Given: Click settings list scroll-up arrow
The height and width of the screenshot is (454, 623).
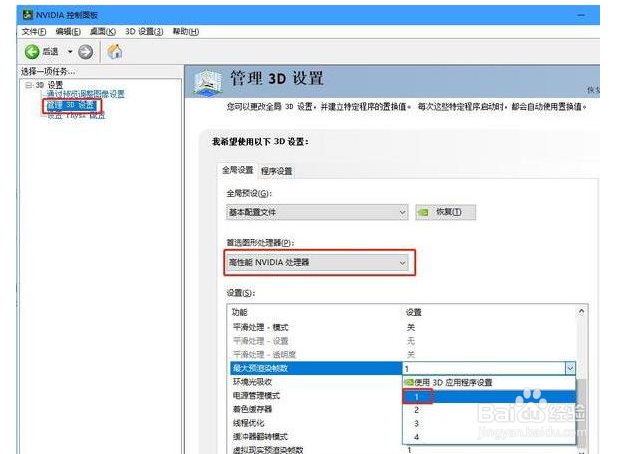Looking at the screenshot, I should click(581, 311).
